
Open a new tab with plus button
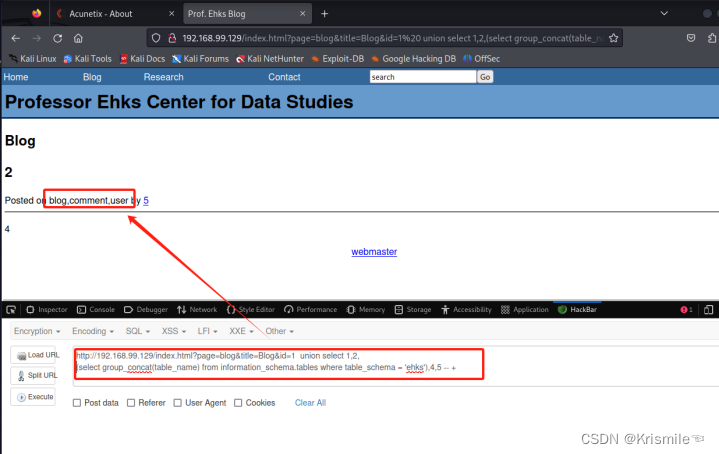[325, 14]
